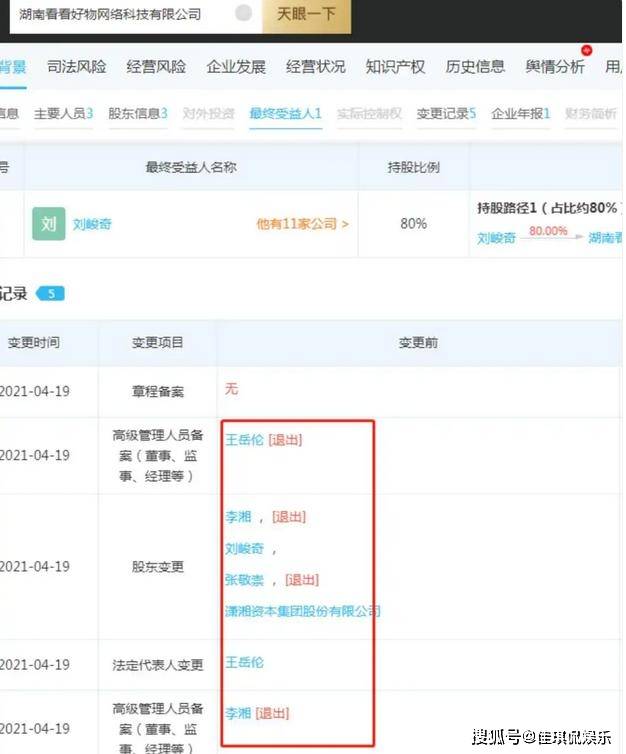Select 主要人员 3 sub-tab
This screenshot has width=626, height=754.
[x=63, y=114]
